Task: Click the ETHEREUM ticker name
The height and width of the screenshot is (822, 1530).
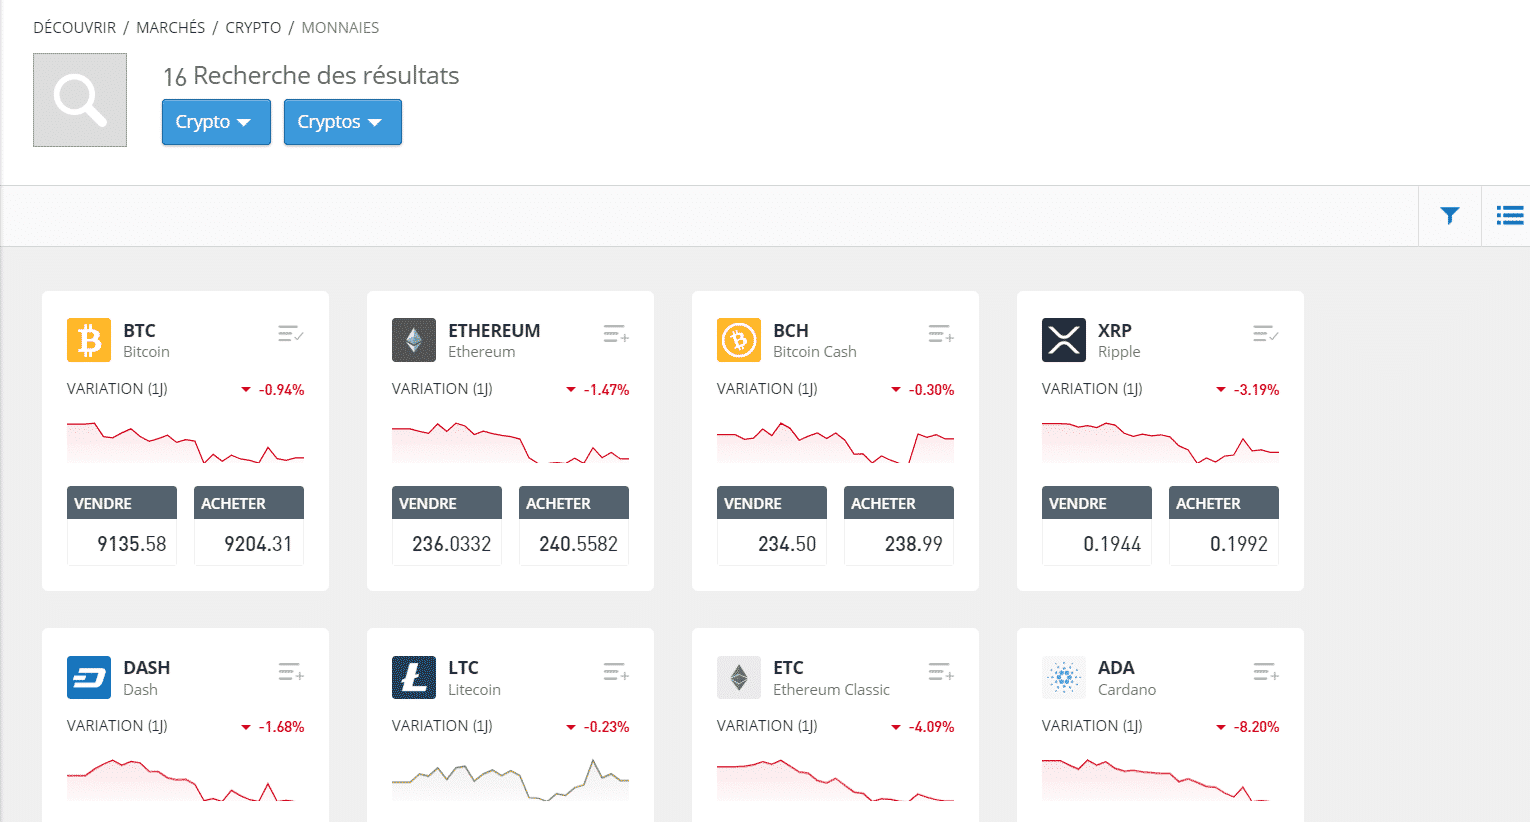Action: [x=494, y=330]
